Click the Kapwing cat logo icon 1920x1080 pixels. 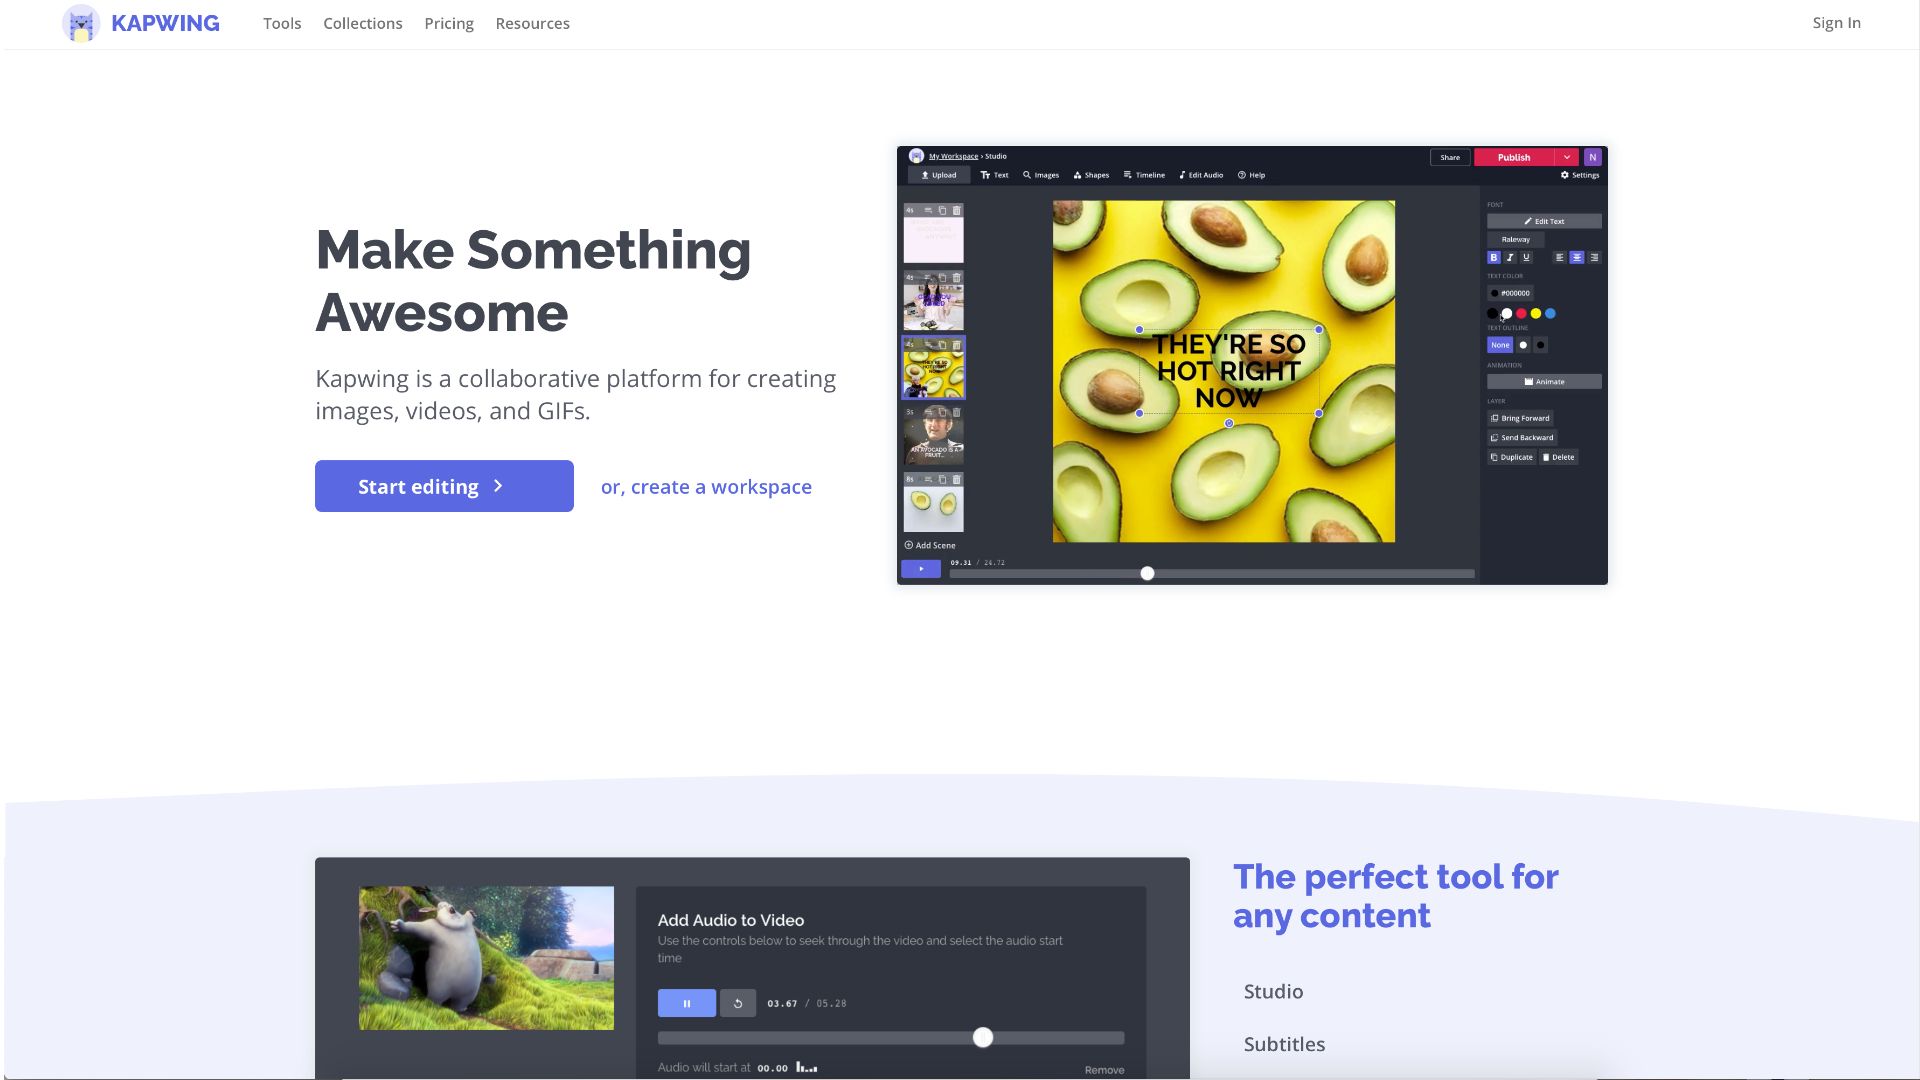pos(81,23)
